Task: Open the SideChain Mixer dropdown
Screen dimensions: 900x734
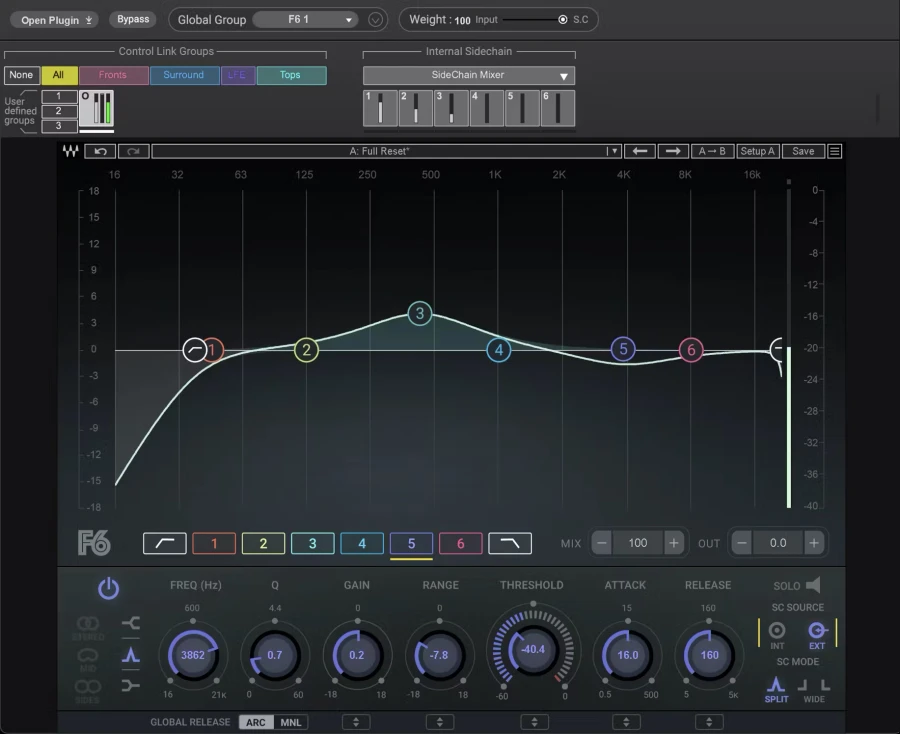Action: click(x=469, y=75)
